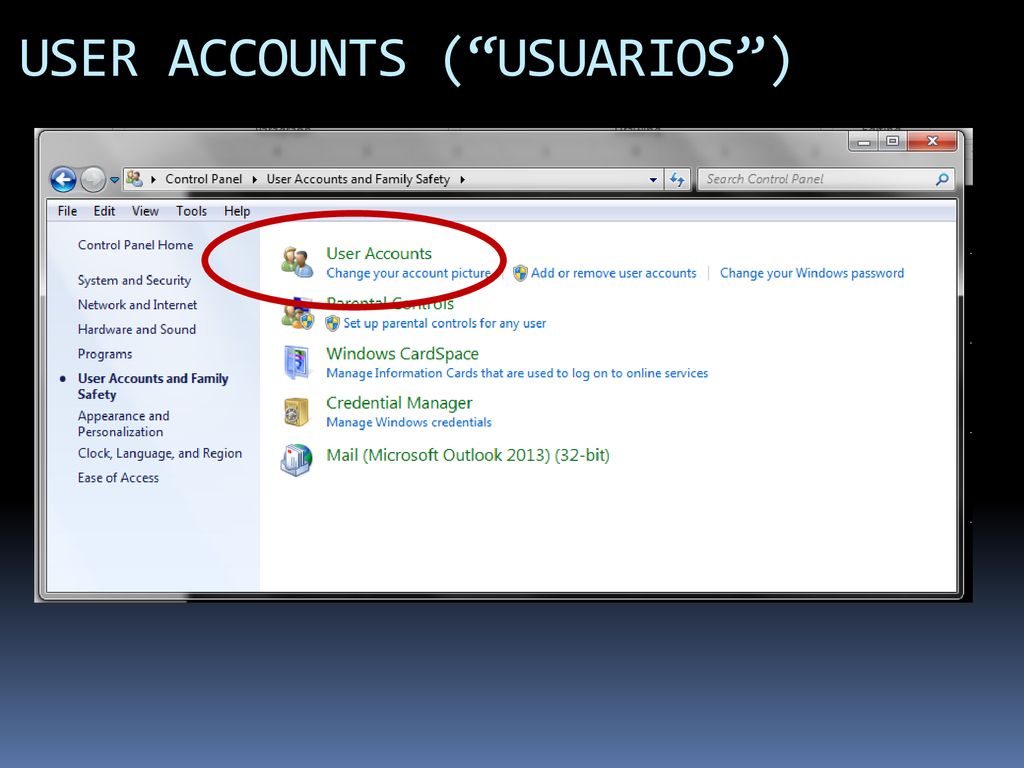
Task: Click Change your account picture
Action: coord(408,273)
